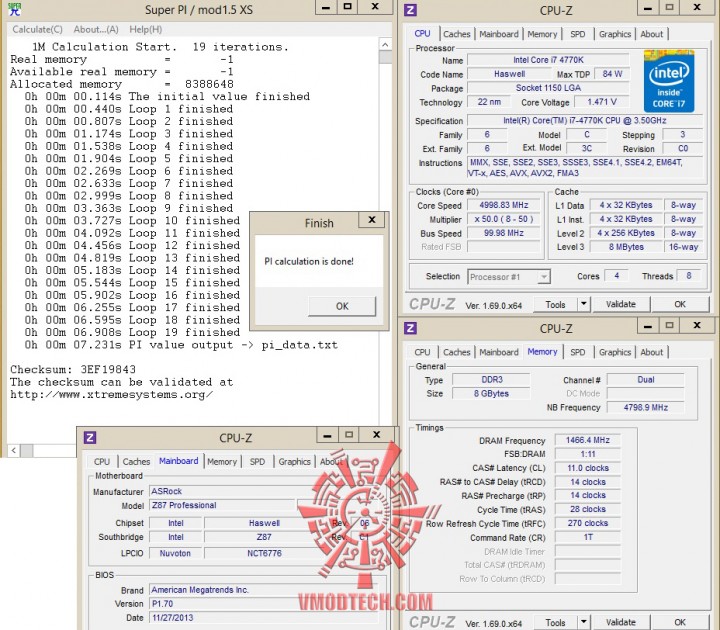Open Help menu in Super PI

coord(146,29)
